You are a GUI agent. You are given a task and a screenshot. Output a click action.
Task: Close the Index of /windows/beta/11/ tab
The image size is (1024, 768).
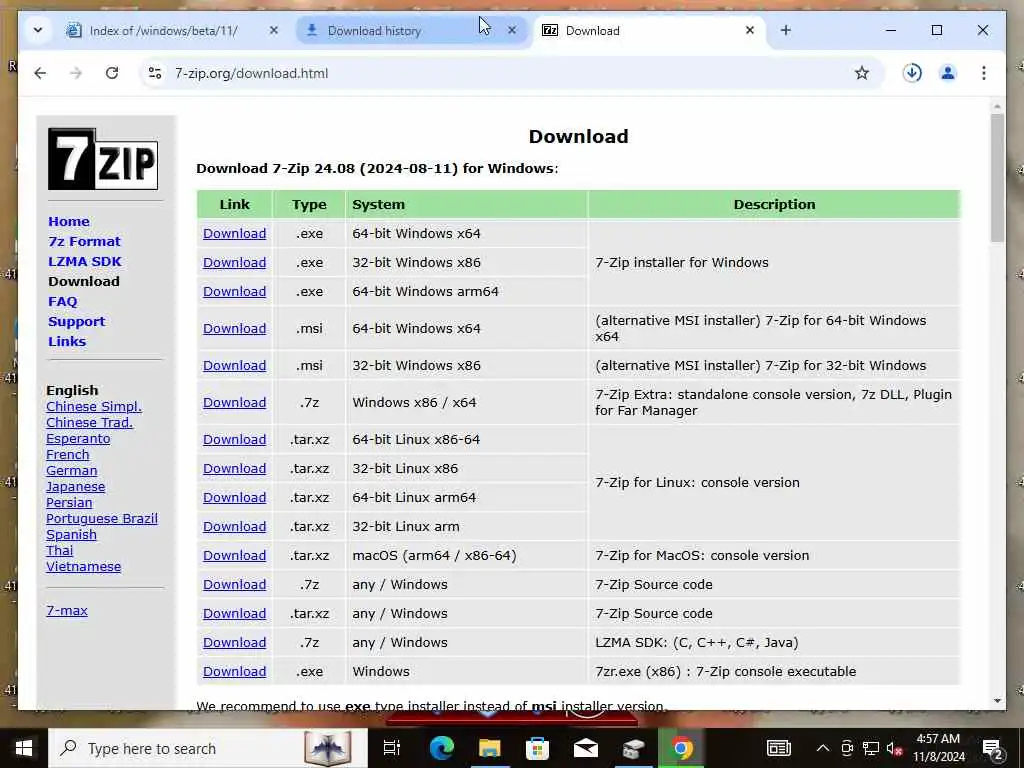(274, 30)
